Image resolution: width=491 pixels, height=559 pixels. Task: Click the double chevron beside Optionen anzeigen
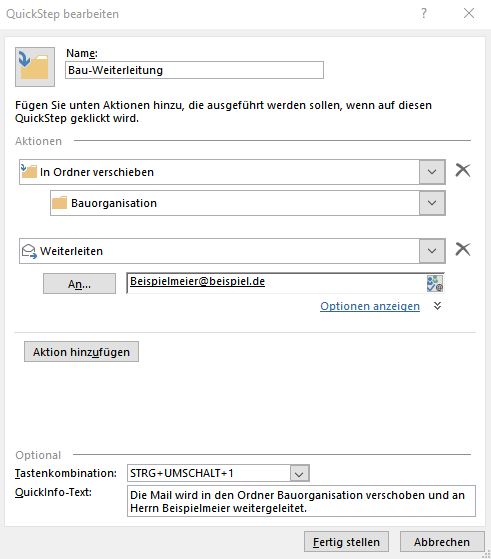pos(438,306)
